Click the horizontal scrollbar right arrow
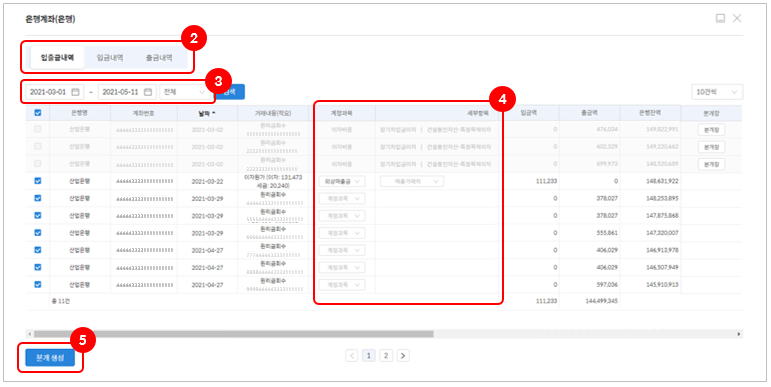This screenshot has height=387, width=771. point(739,334)
